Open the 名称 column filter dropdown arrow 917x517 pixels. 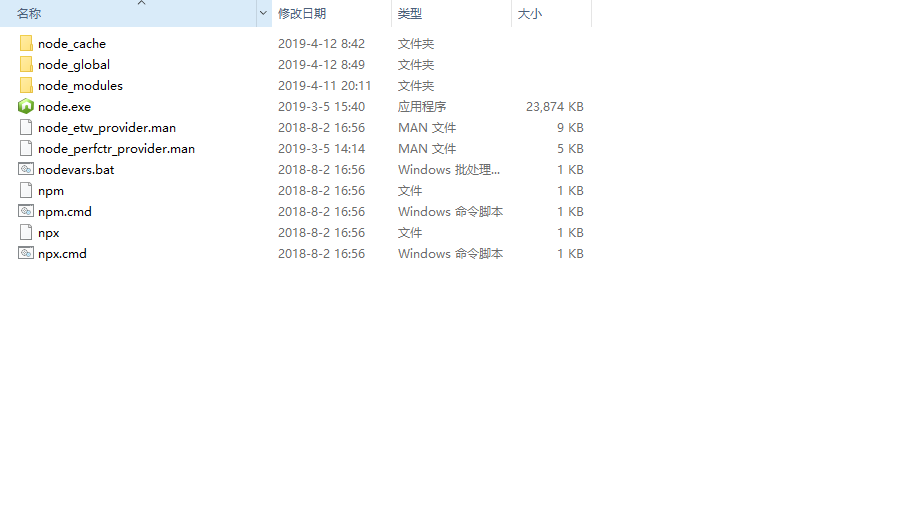pos(263,13)
